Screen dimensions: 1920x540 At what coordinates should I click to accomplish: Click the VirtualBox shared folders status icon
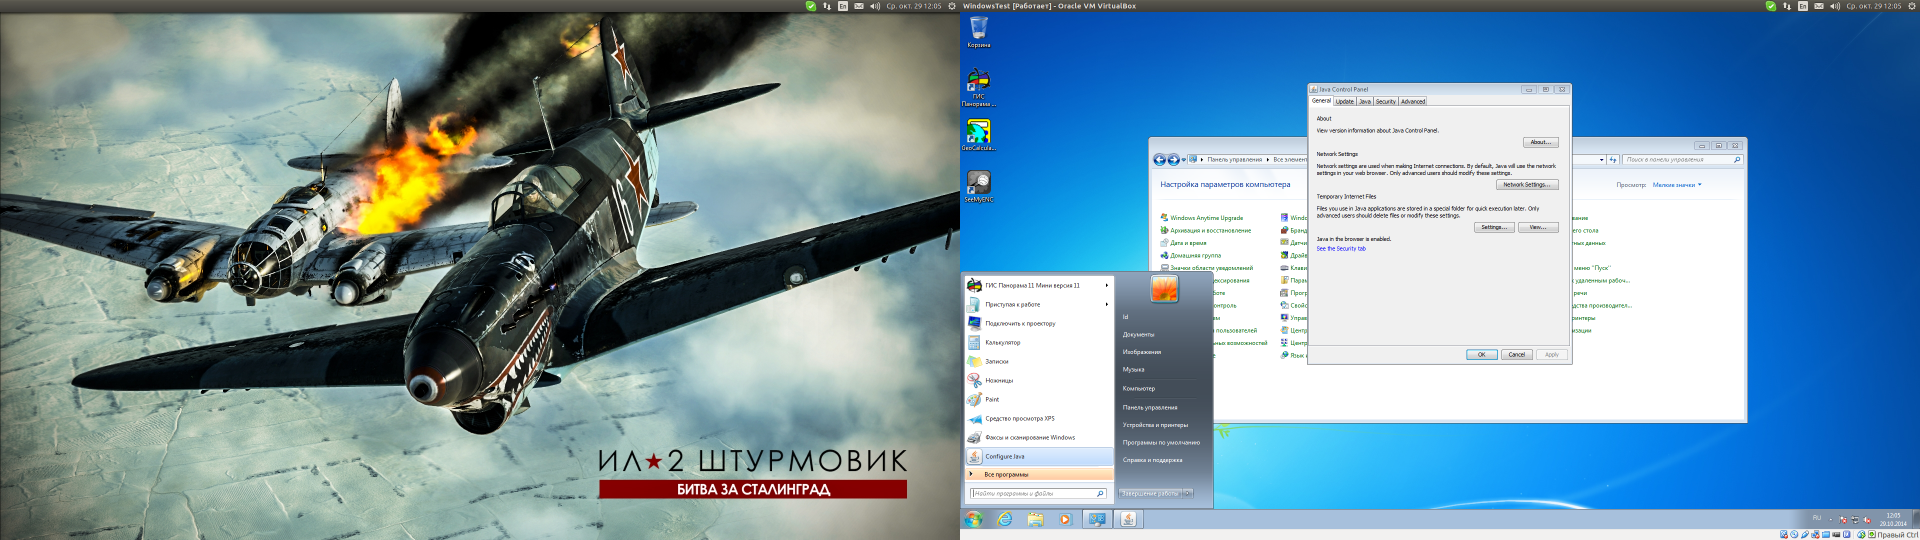tap(1825, 534)
